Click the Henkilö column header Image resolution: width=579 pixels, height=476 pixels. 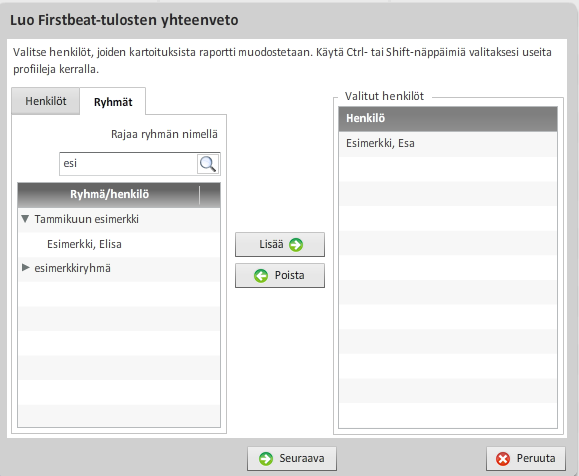click(x=448, y=119)
